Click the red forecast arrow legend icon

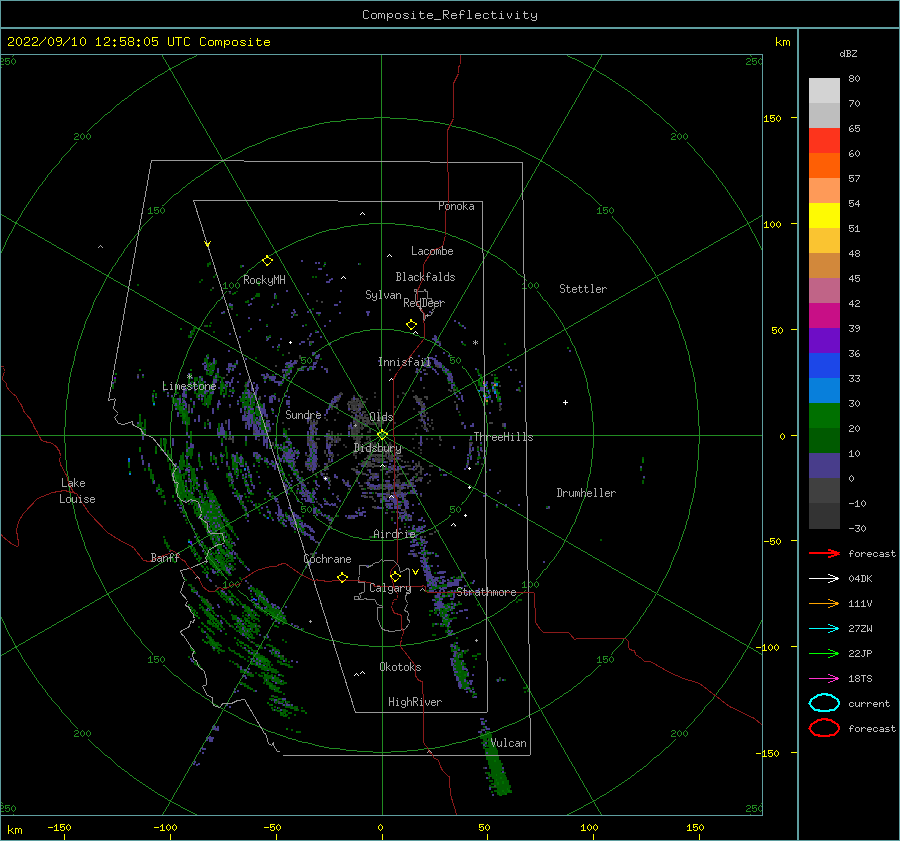[824, 553]
